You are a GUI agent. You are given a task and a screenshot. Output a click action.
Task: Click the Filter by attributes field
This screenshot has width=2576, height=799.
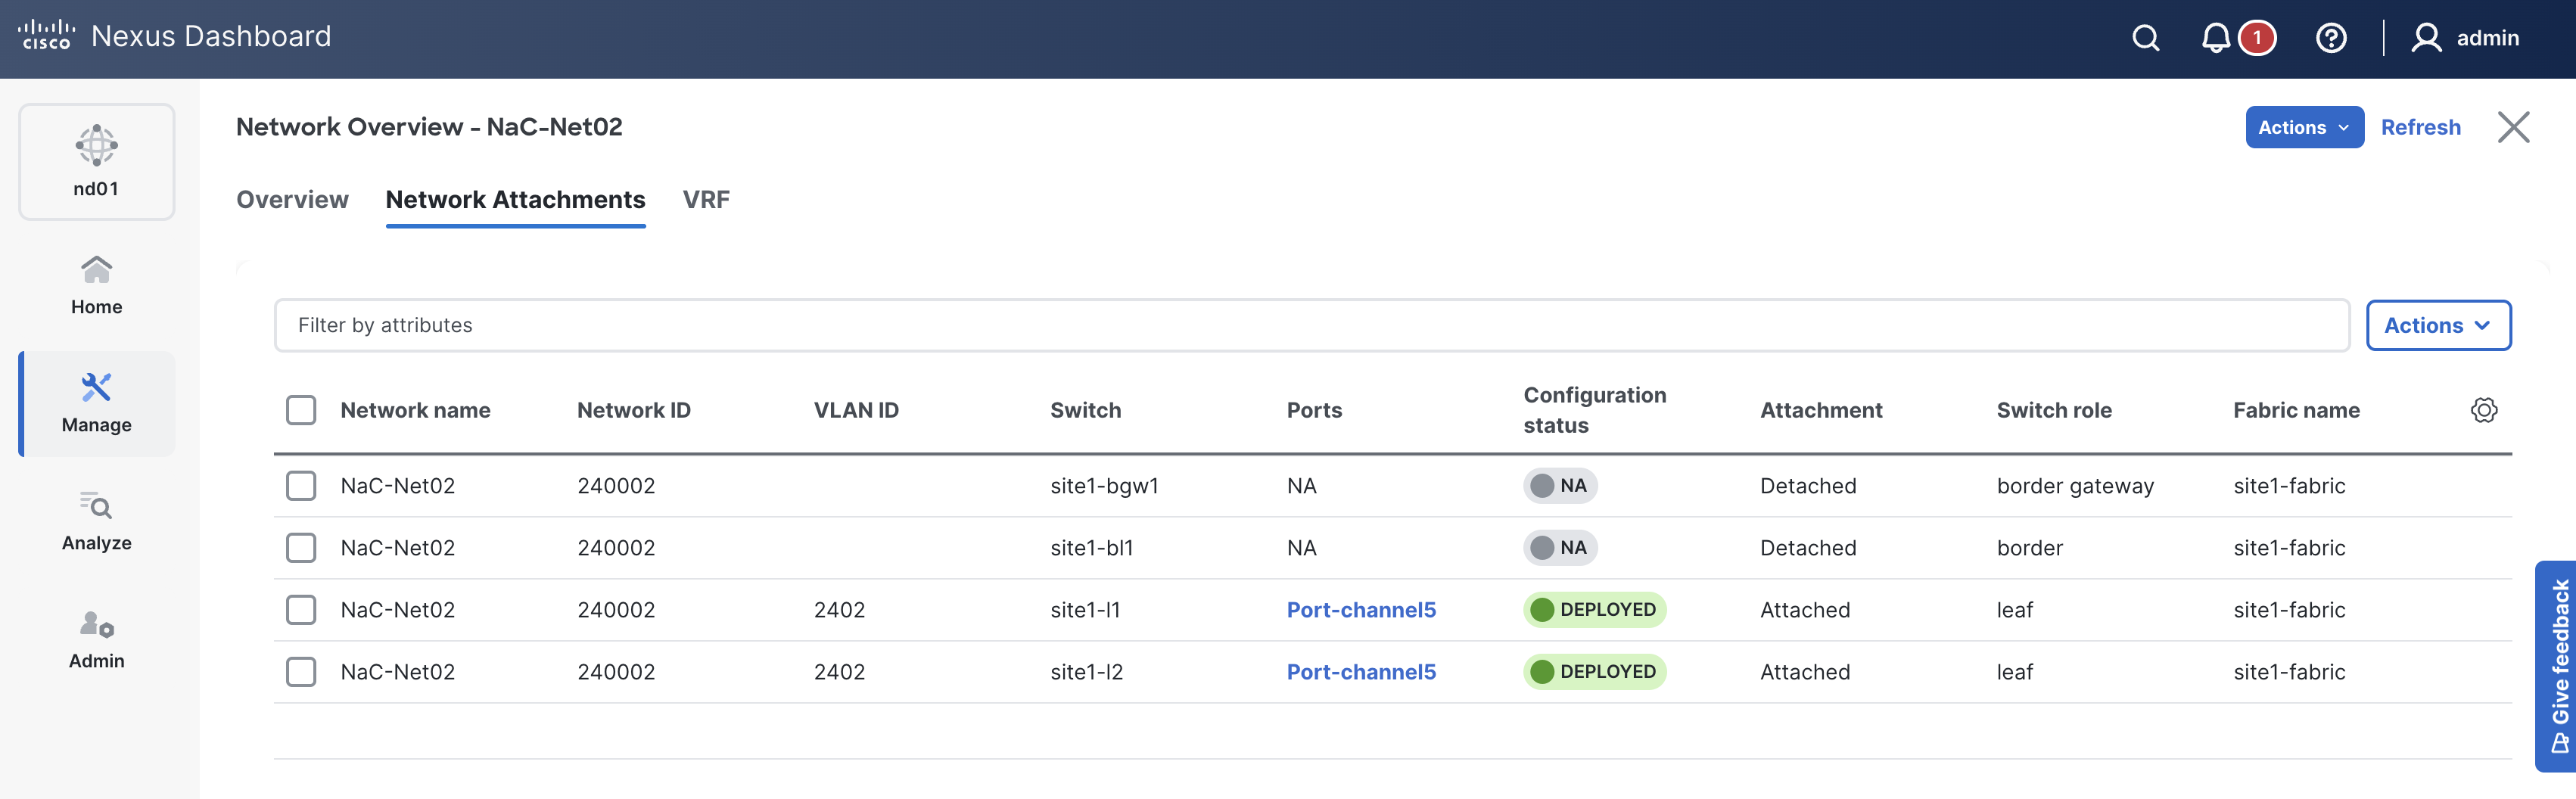1310,325
